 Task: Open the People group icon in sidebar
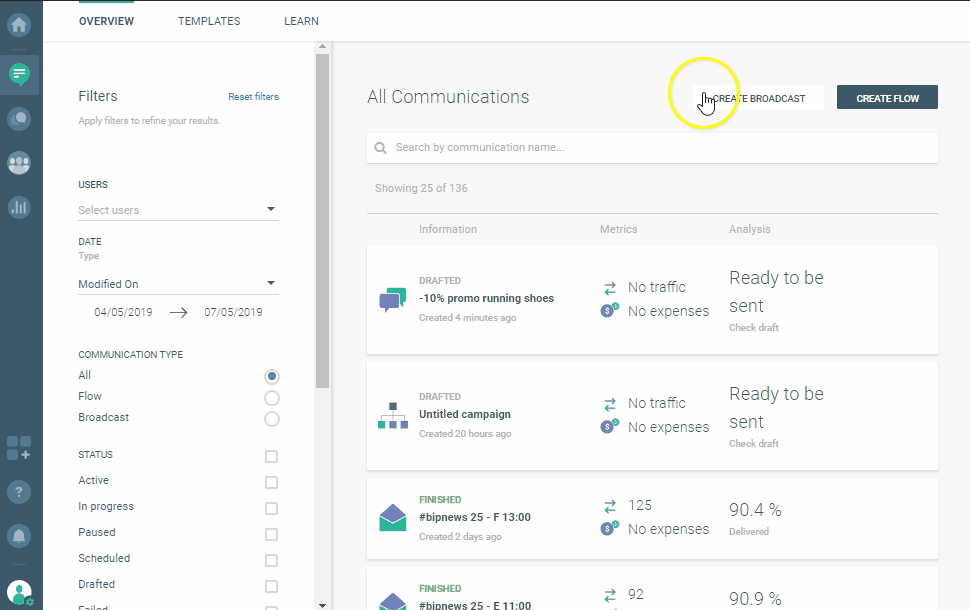click(19, 163)
